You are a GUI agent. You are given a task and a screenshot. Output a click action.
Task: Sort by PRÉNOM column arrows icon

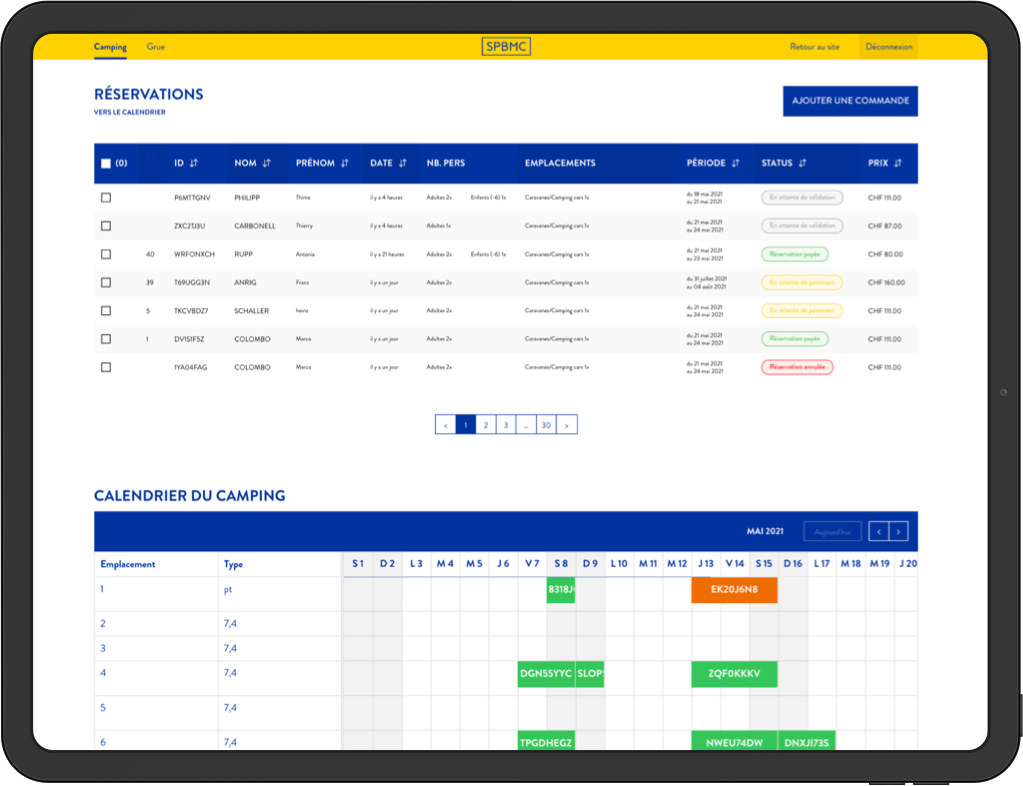click(x=344, y=163)
